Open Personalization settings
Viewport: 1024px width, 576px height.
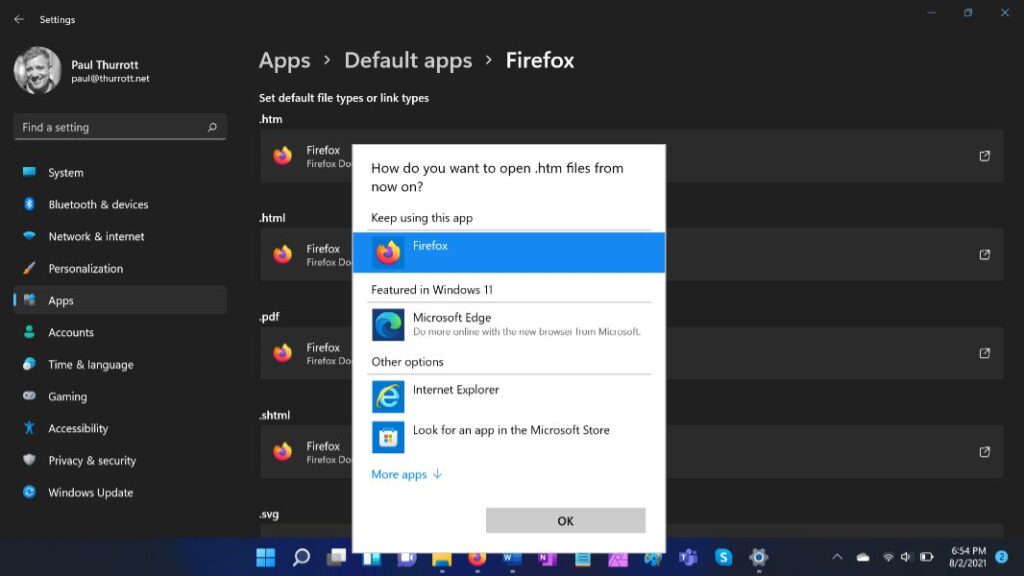pos(85,268)
